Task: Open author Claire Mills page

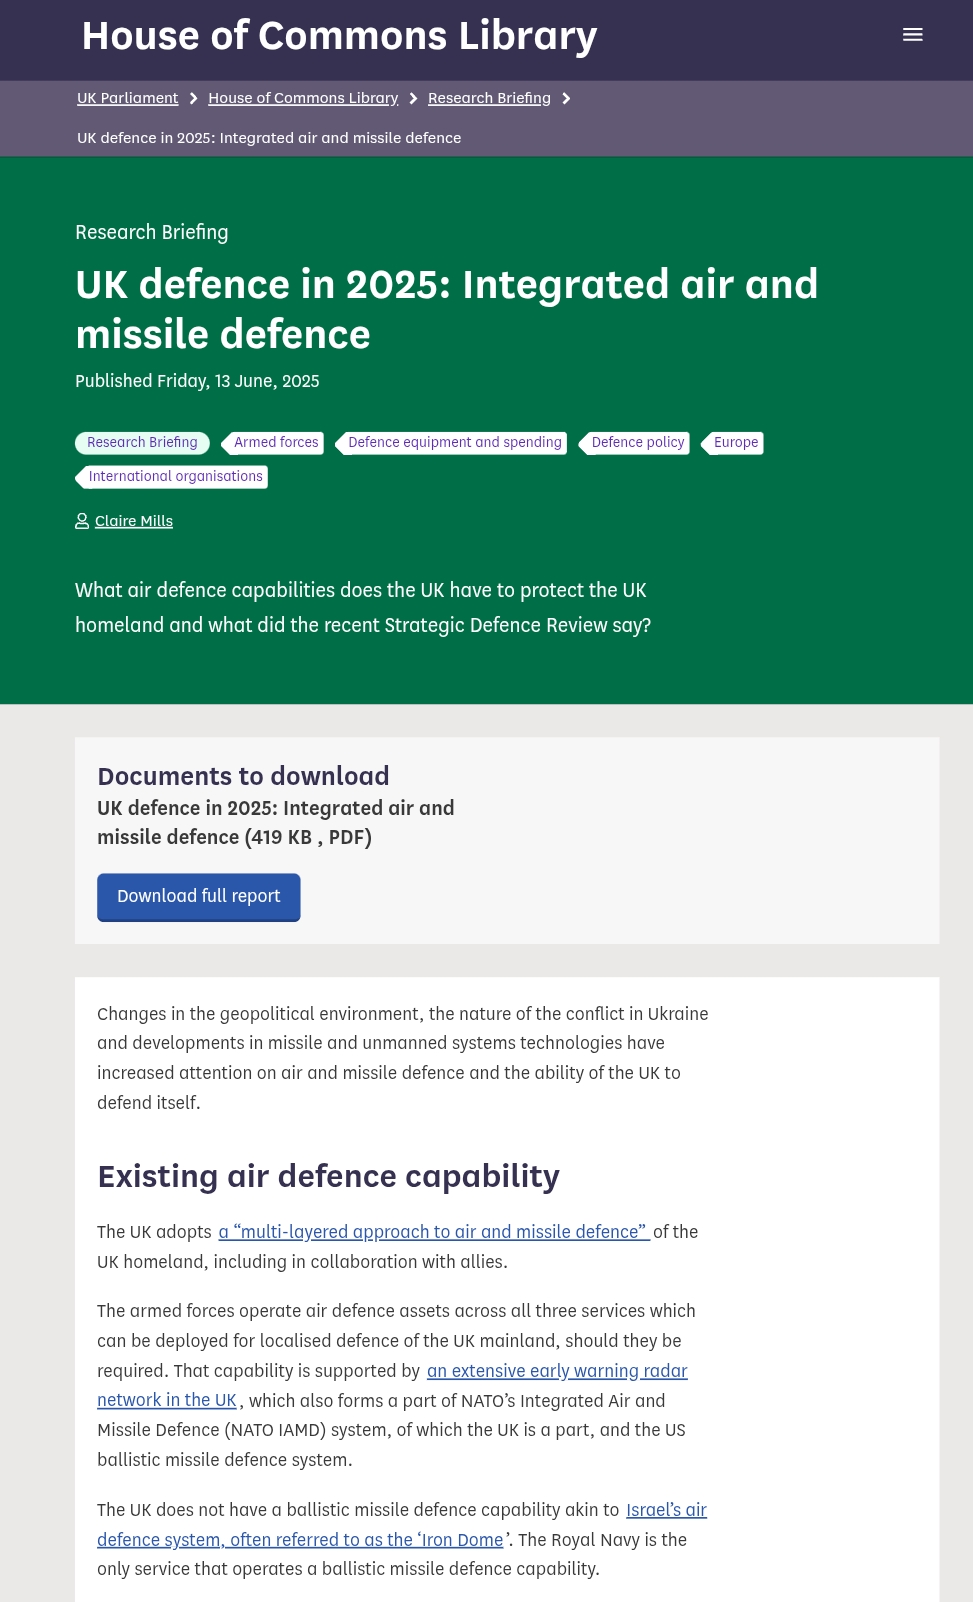Action: click(x=134, y=521)
